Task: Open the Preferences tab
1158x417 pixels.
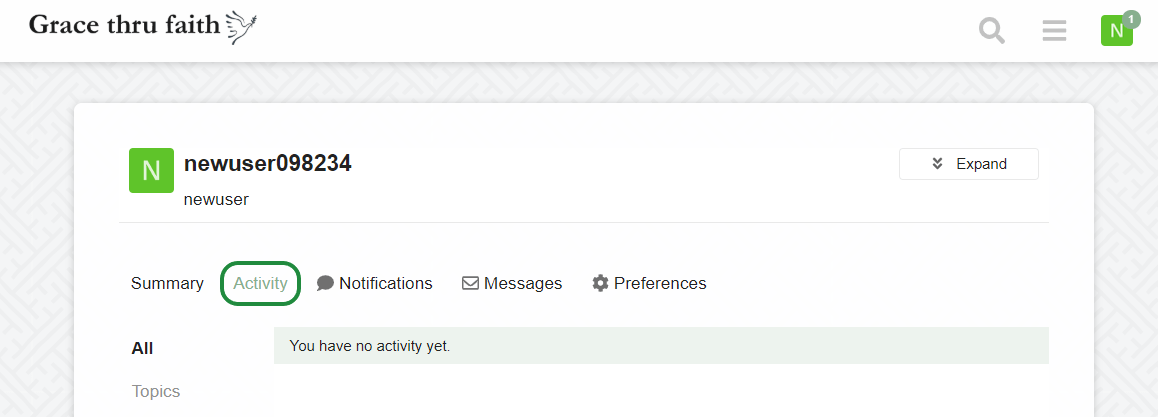Action: 649,283
